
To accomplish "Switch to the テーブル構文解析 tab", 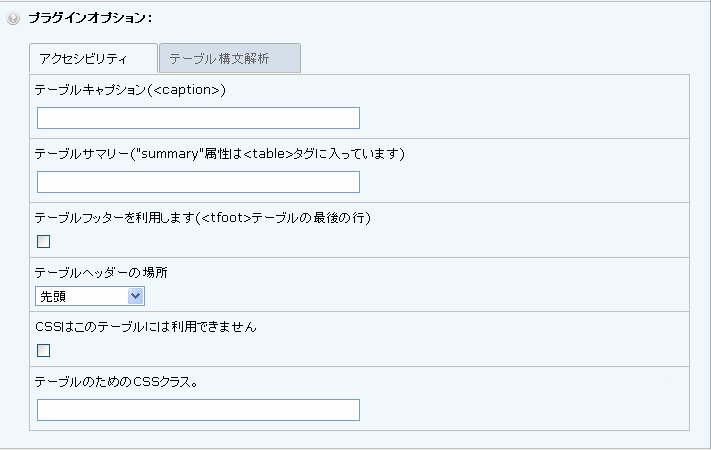I will (230, 58).
